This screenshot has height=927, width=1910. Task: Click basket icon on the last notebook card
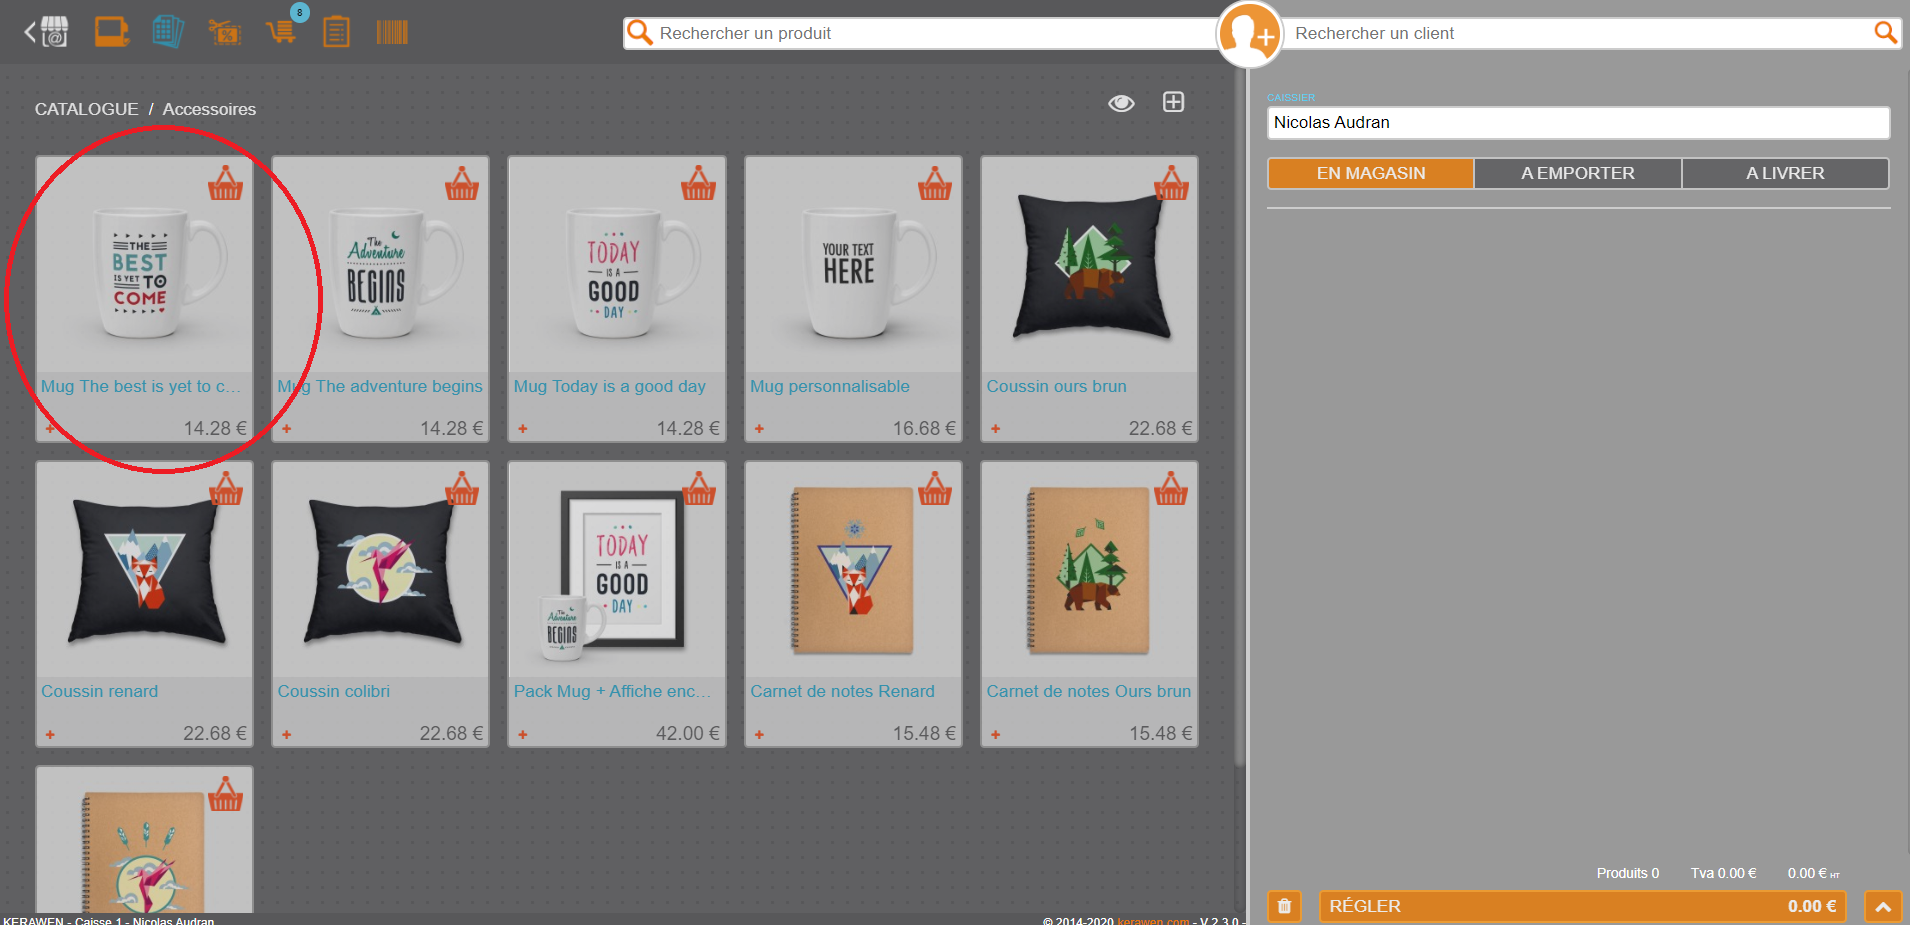225,794
